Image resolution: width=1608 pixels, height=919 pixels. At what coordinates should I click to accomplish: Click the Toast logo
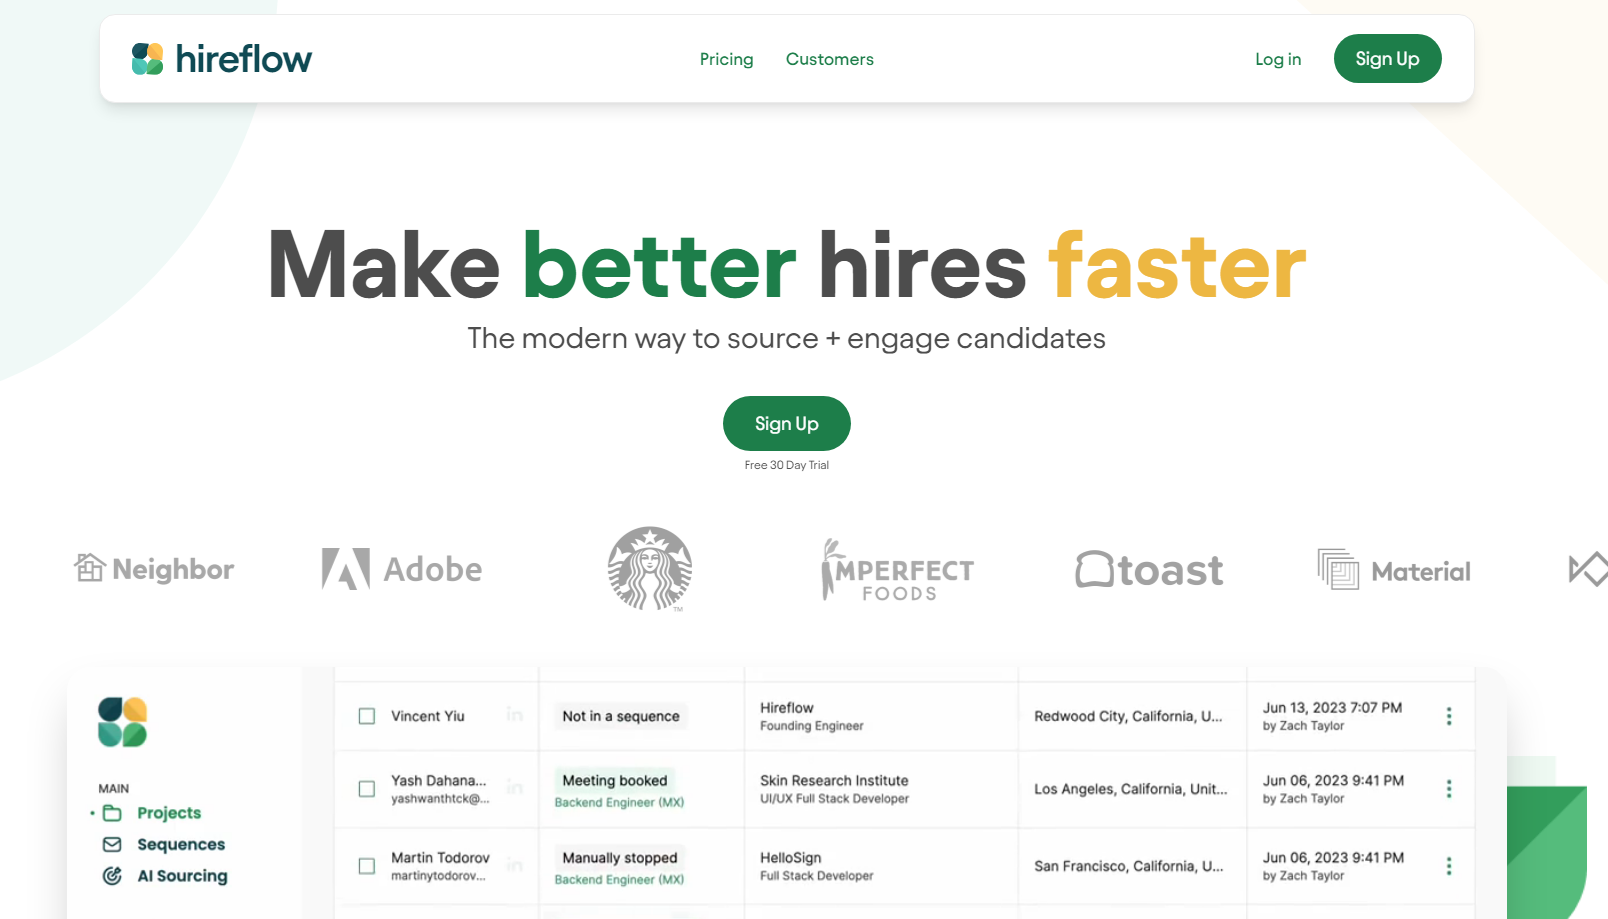click(1149, 570)
